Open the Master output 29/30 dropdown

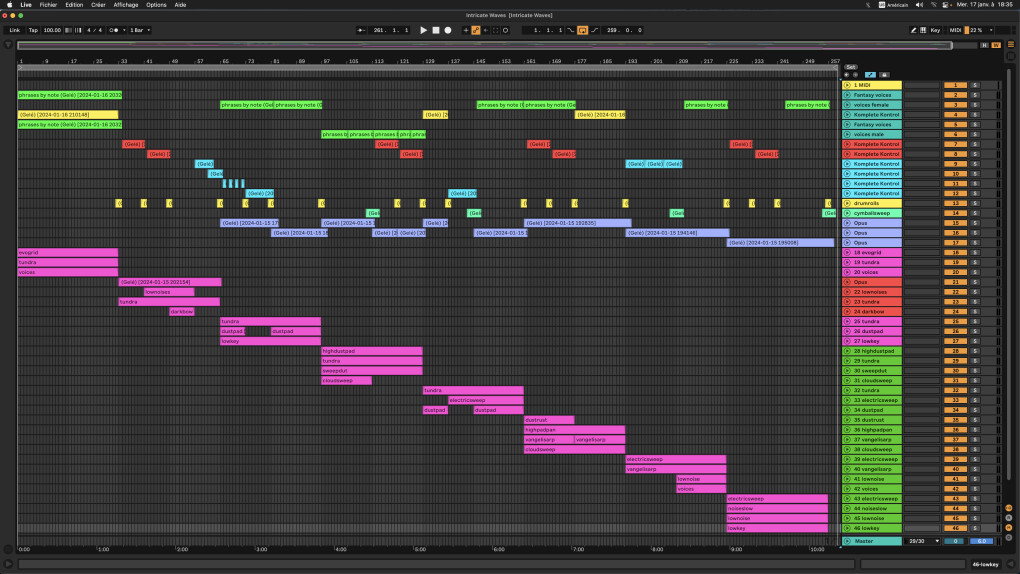click(921, 541)
